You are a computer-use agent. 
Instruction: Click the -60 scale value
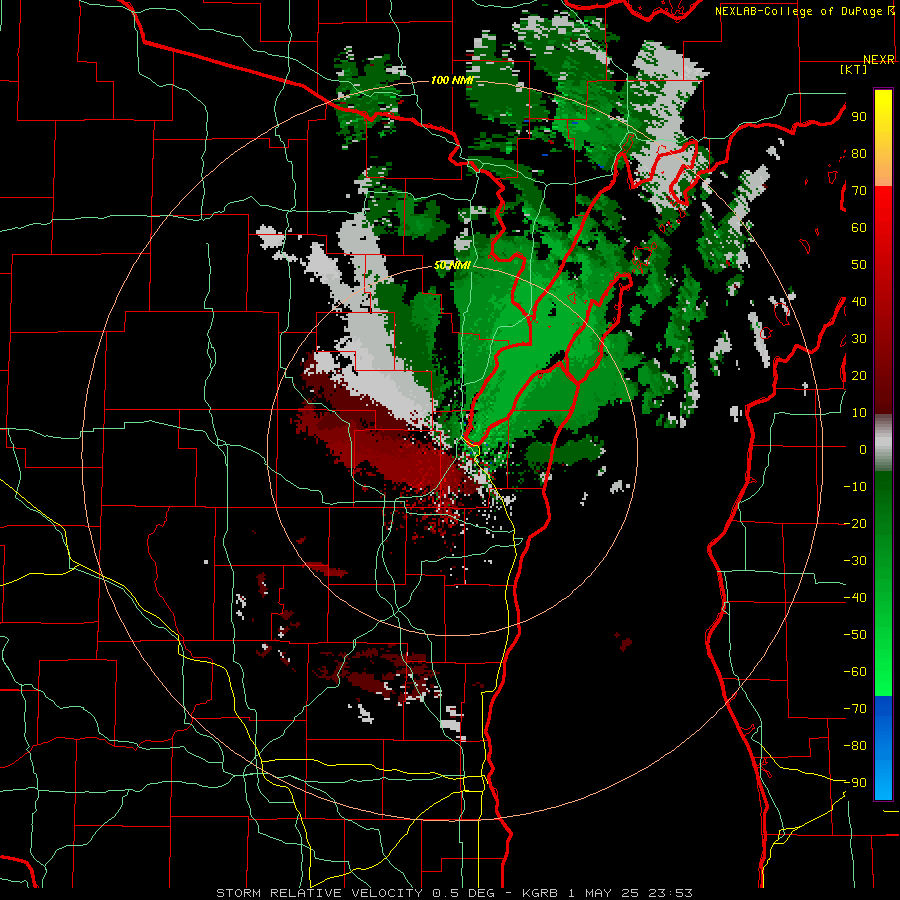click(855, 672)
